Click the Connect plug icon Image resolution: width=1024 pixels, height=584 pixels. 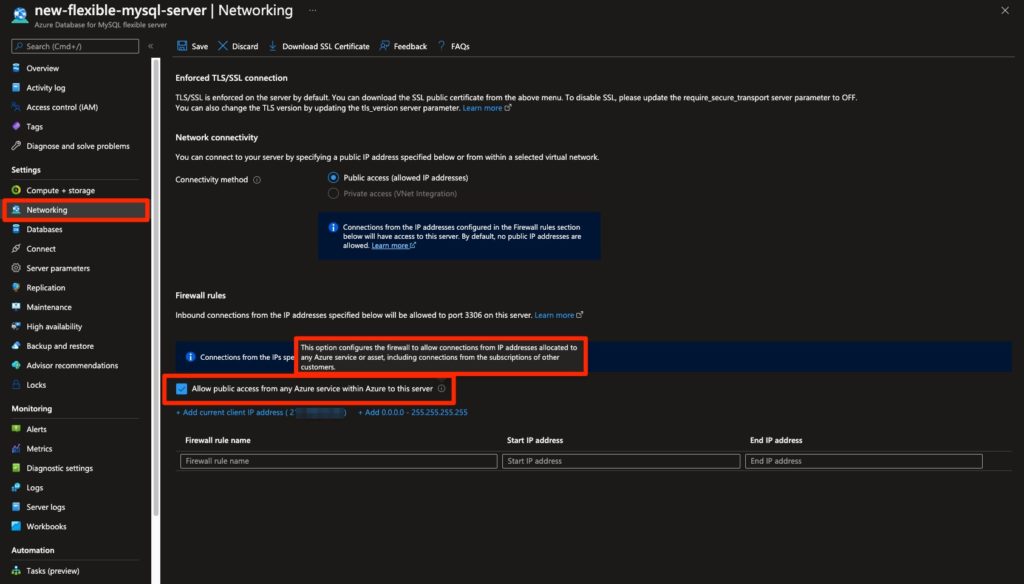coord(16,248)
